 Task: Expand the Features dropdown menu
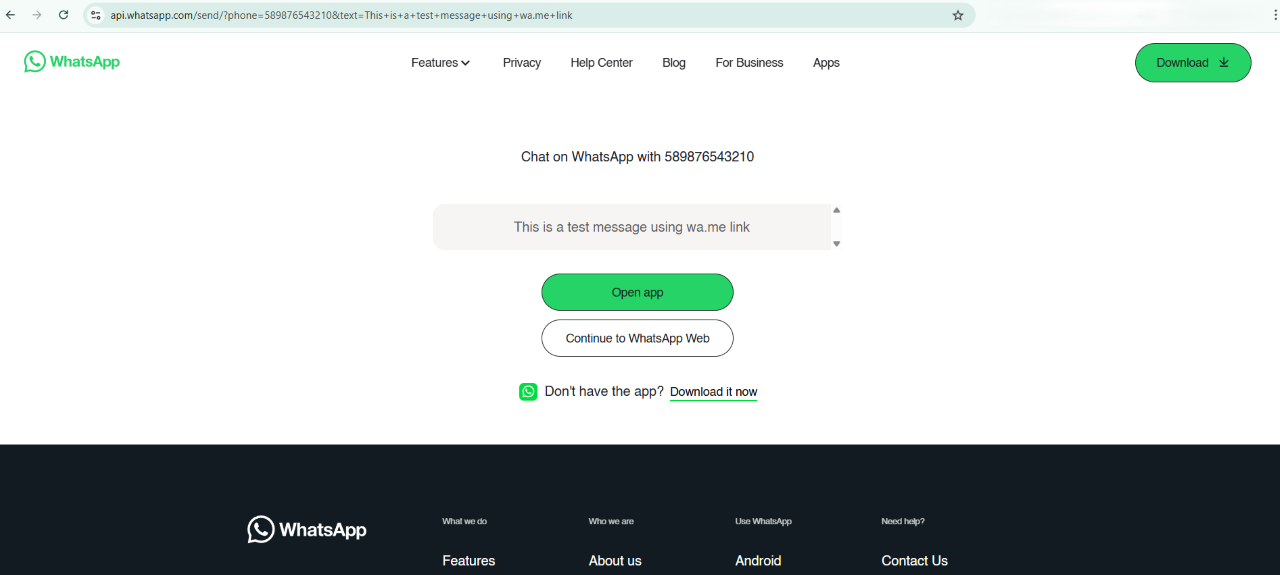(440, 62)
